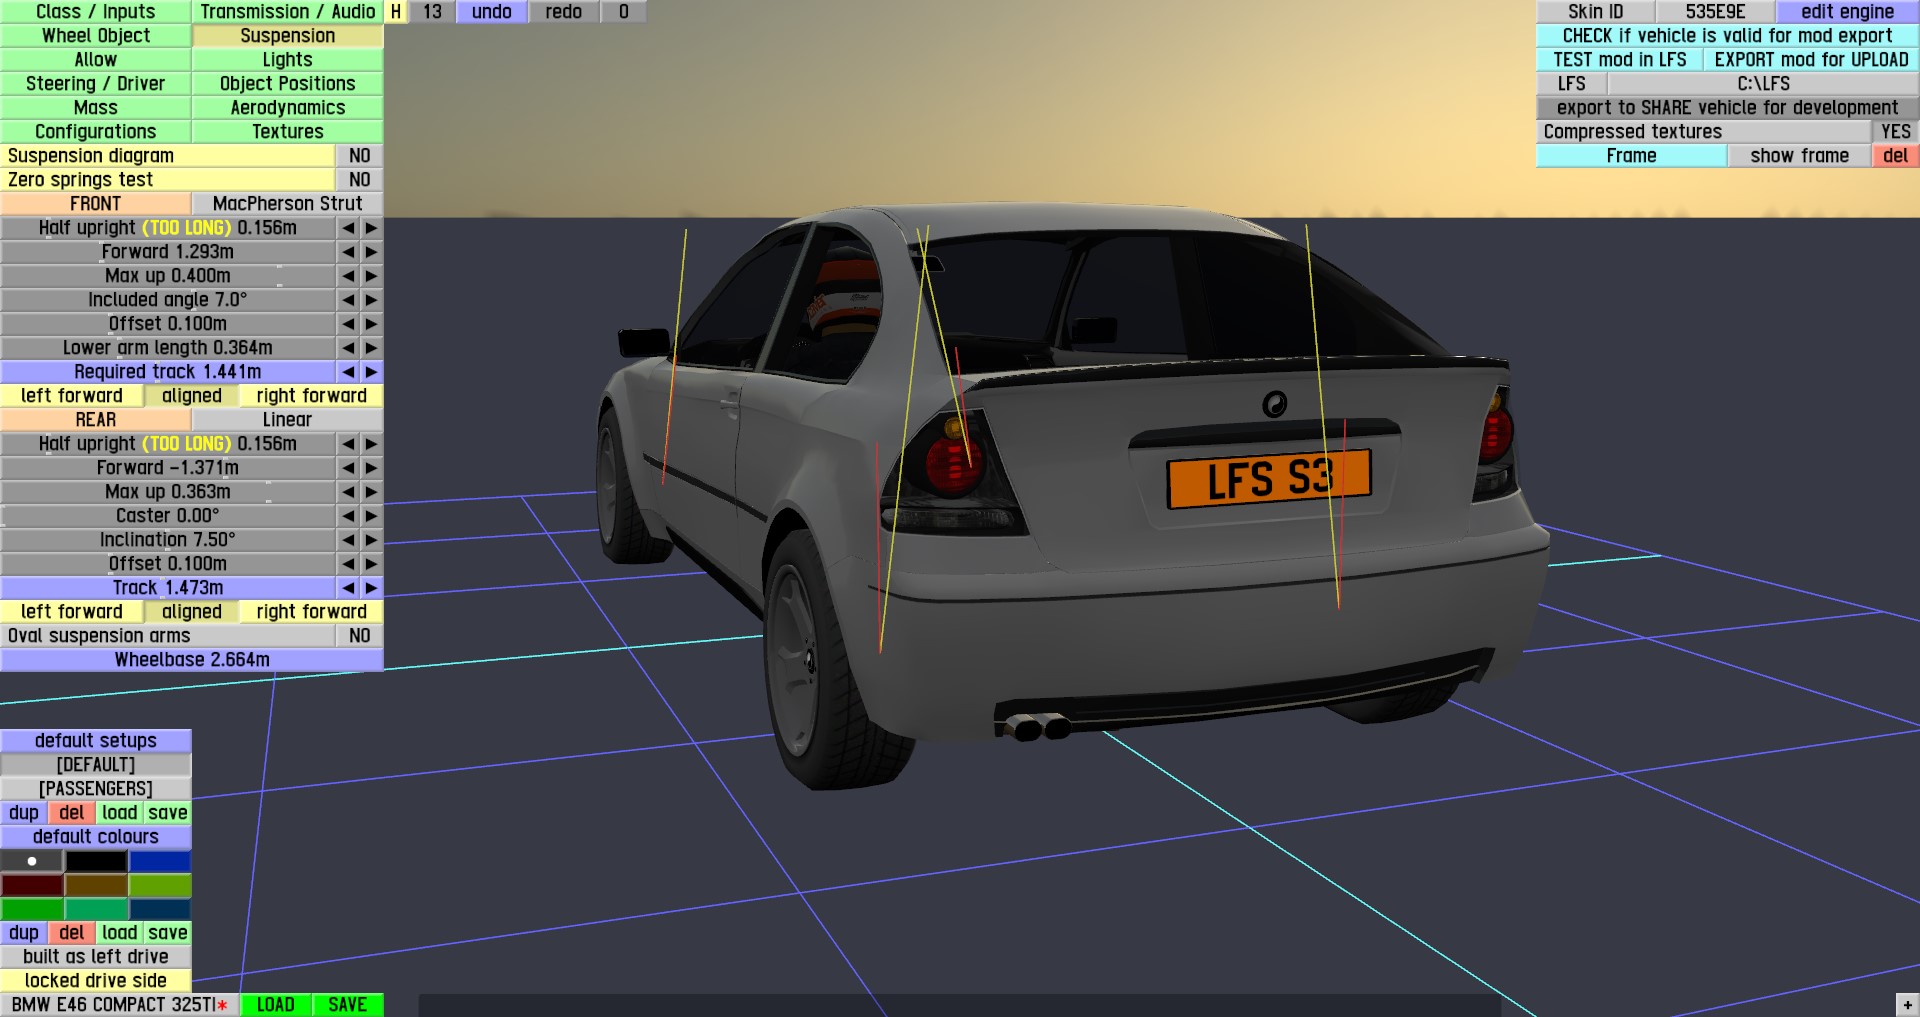Open Object Positions tab
This screenshot has width=1920, height=1017.
pos(288,84)
